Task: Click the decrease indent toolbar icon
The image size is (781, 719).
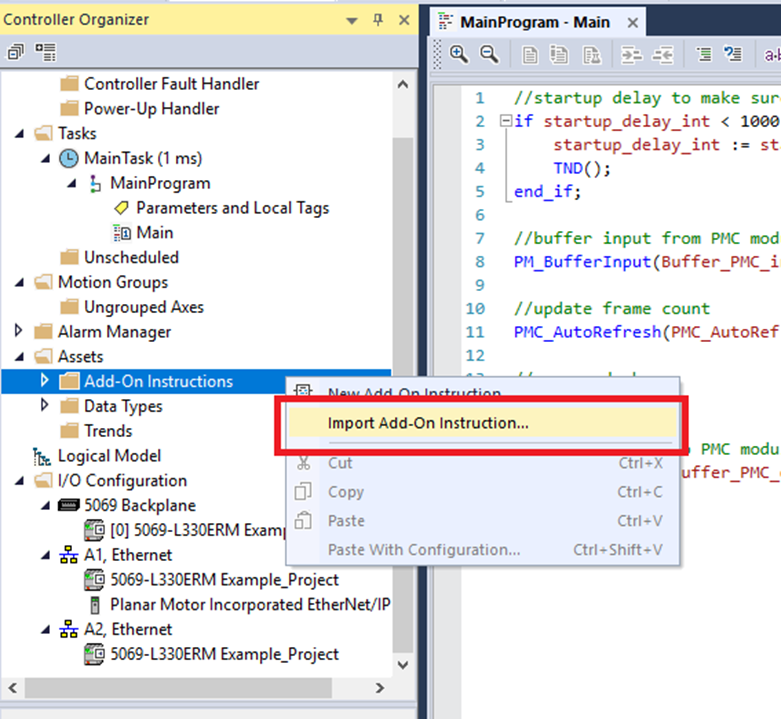Action: coord(661,55)
